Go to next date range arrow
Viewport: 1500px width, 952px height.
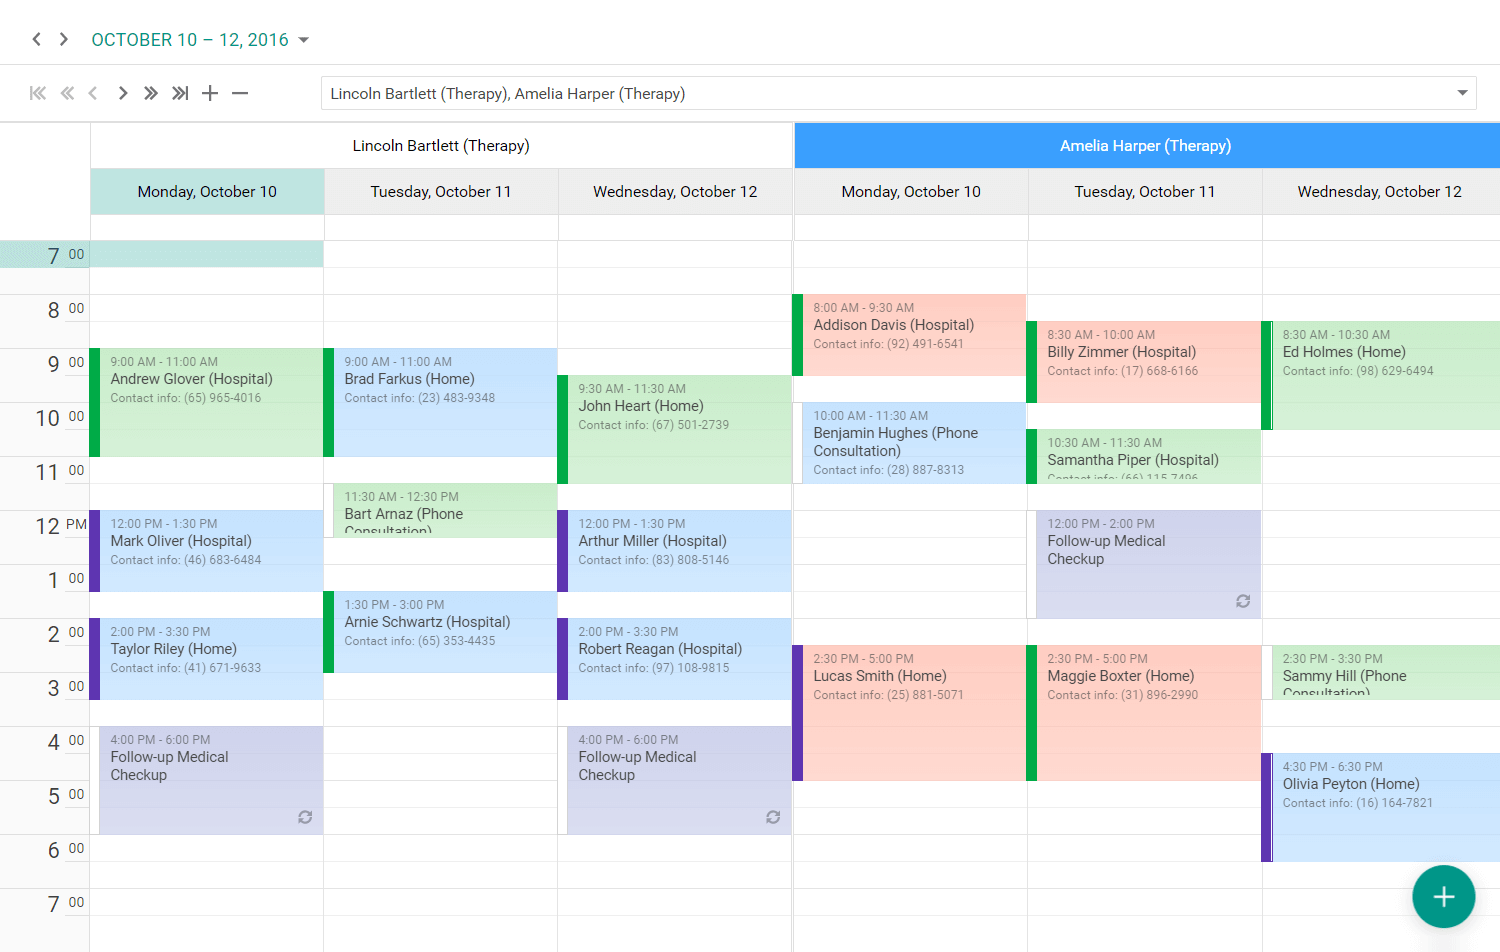64,39
